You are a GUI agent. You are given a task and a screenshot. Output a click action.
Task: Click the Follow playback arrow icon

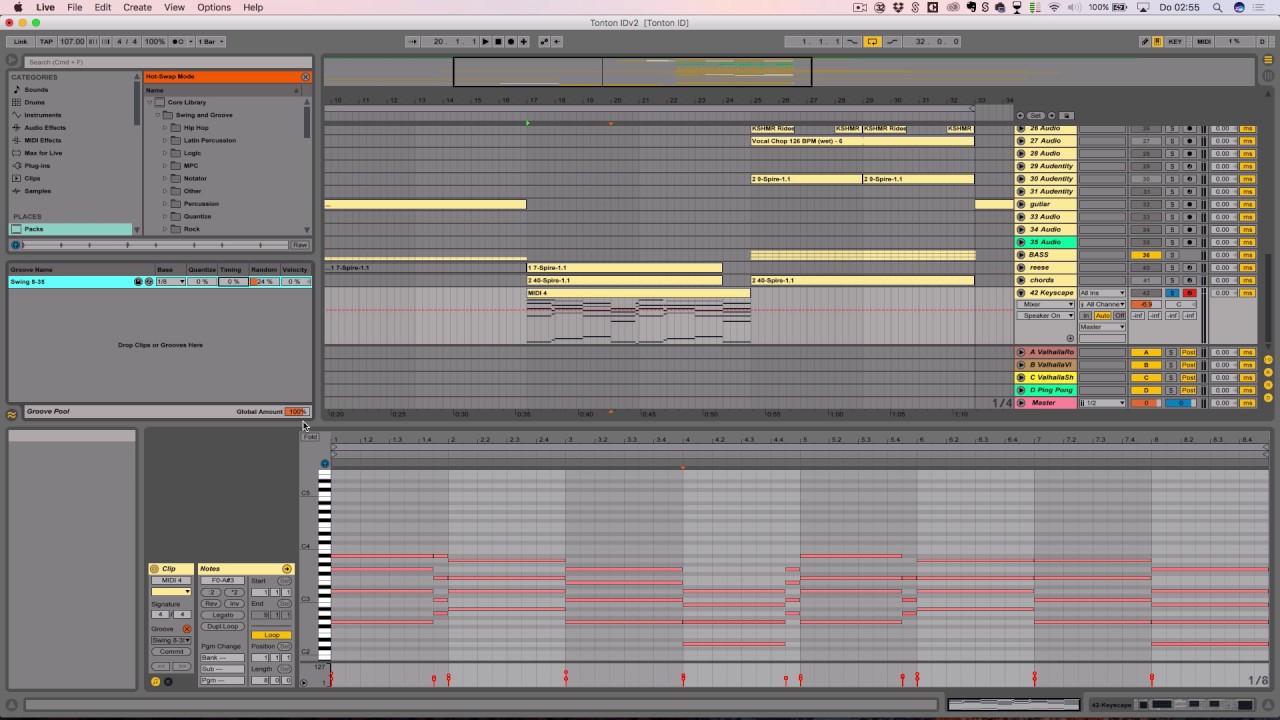pos(412,42)
